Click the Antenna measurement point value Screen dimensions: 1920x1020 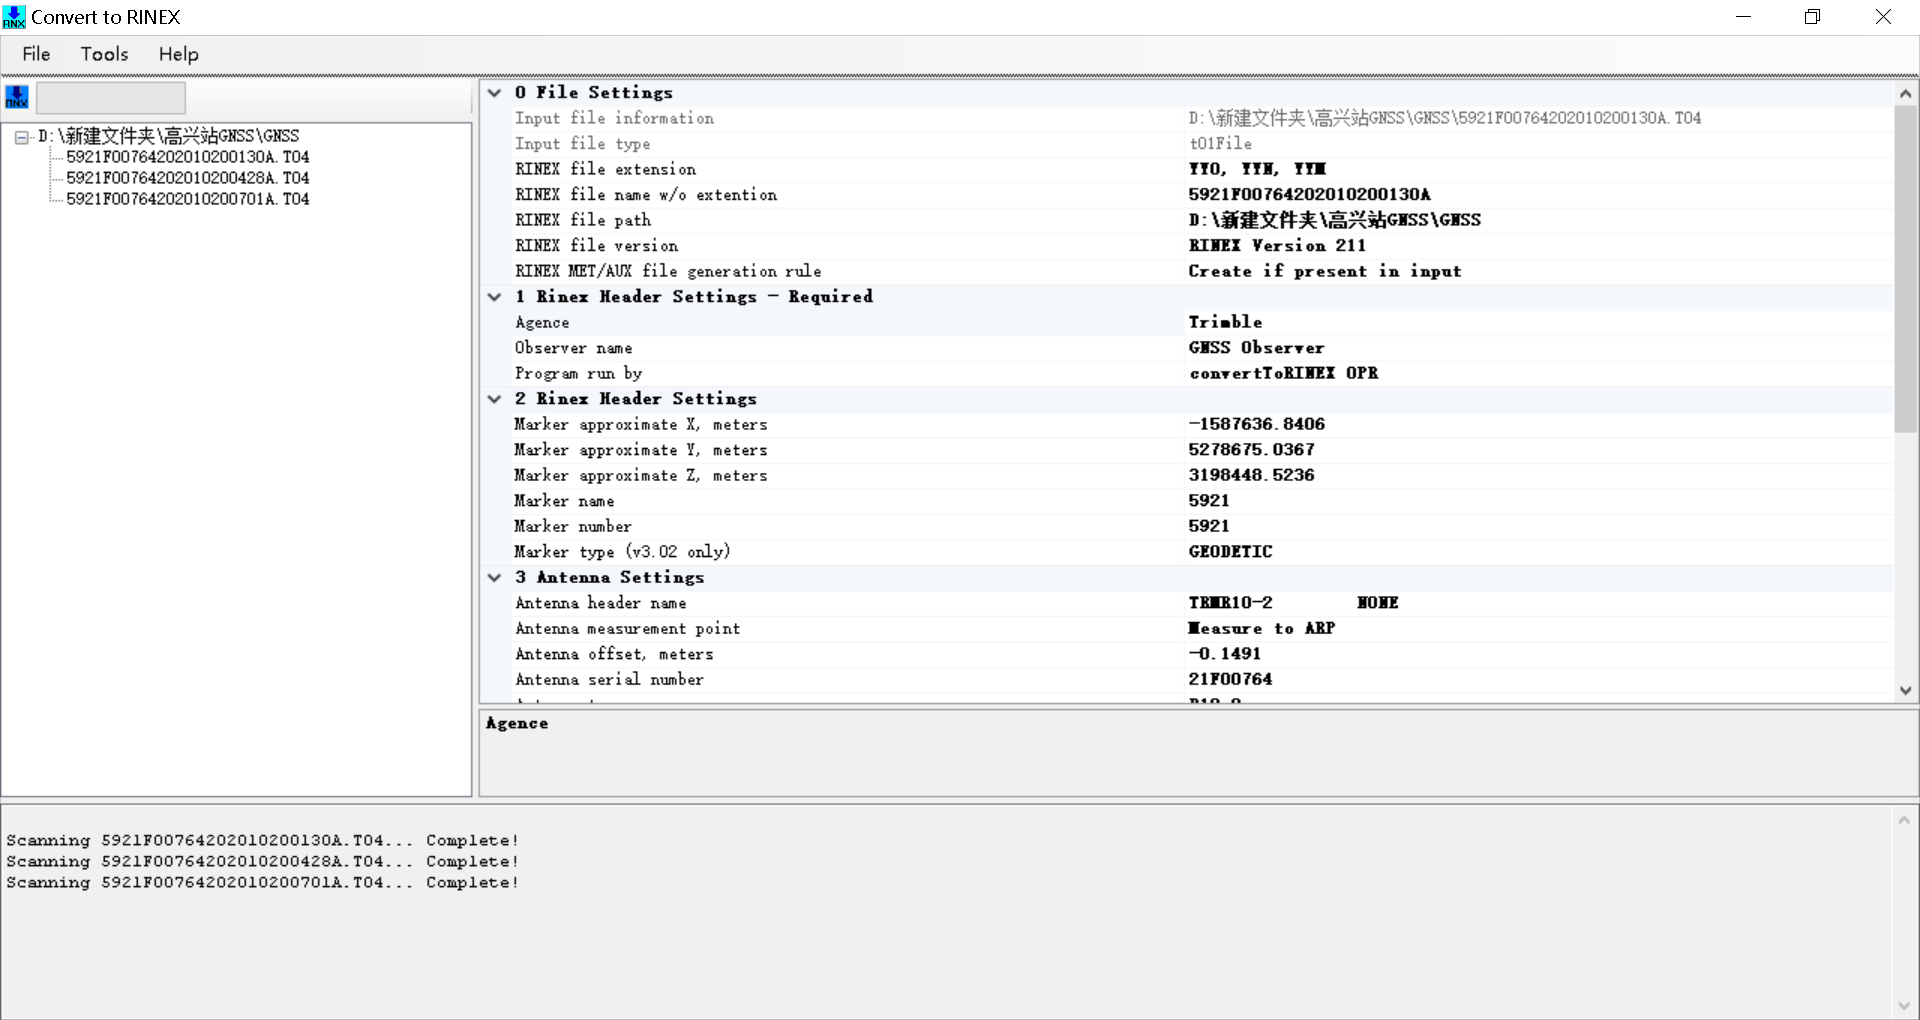[x=1261, y=629]
